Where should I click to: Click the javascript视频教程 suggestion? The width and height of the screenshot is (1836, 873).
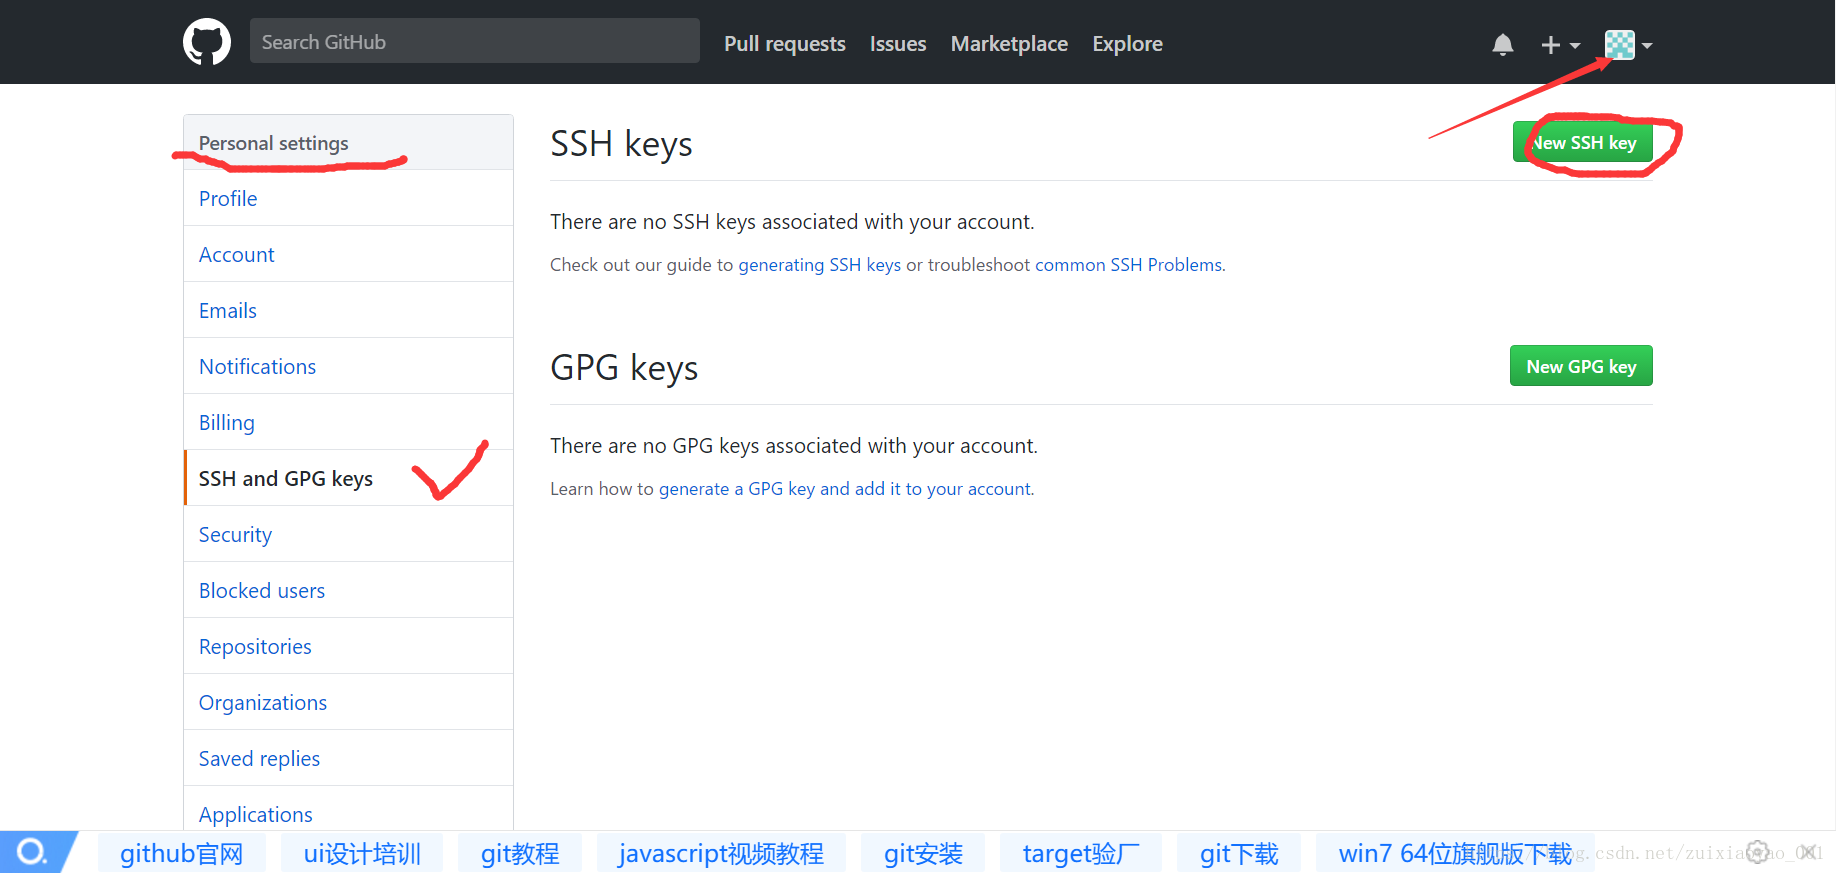[x=721, y=853]
